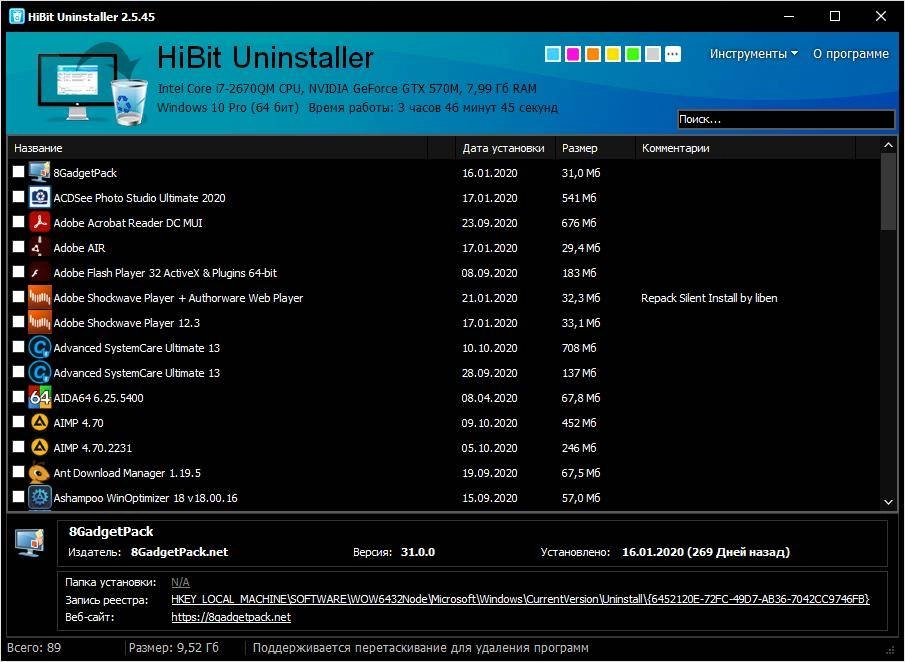Screen dimensions: 905x662
Task: Tick the checkbox for Adobe AIR
Action: click(x=18, y=246)
